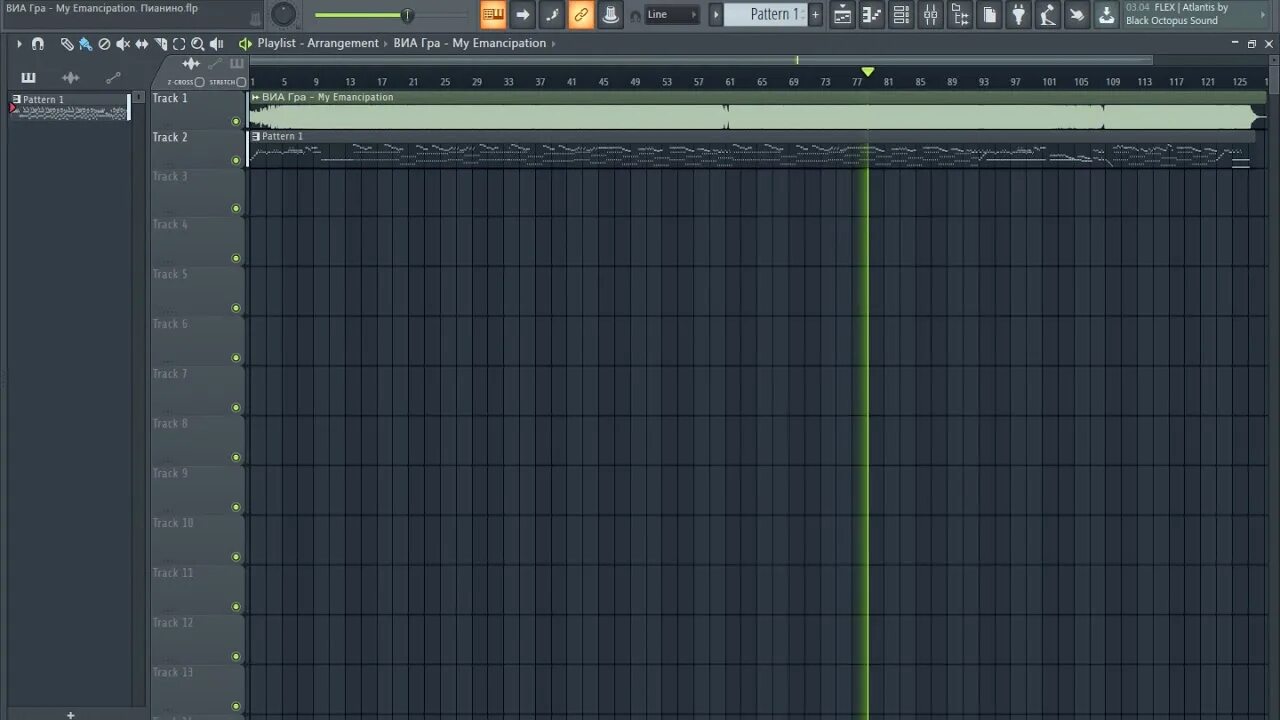Toggle the orange multilink controllers icon
1280x720 pixels.
581,14
